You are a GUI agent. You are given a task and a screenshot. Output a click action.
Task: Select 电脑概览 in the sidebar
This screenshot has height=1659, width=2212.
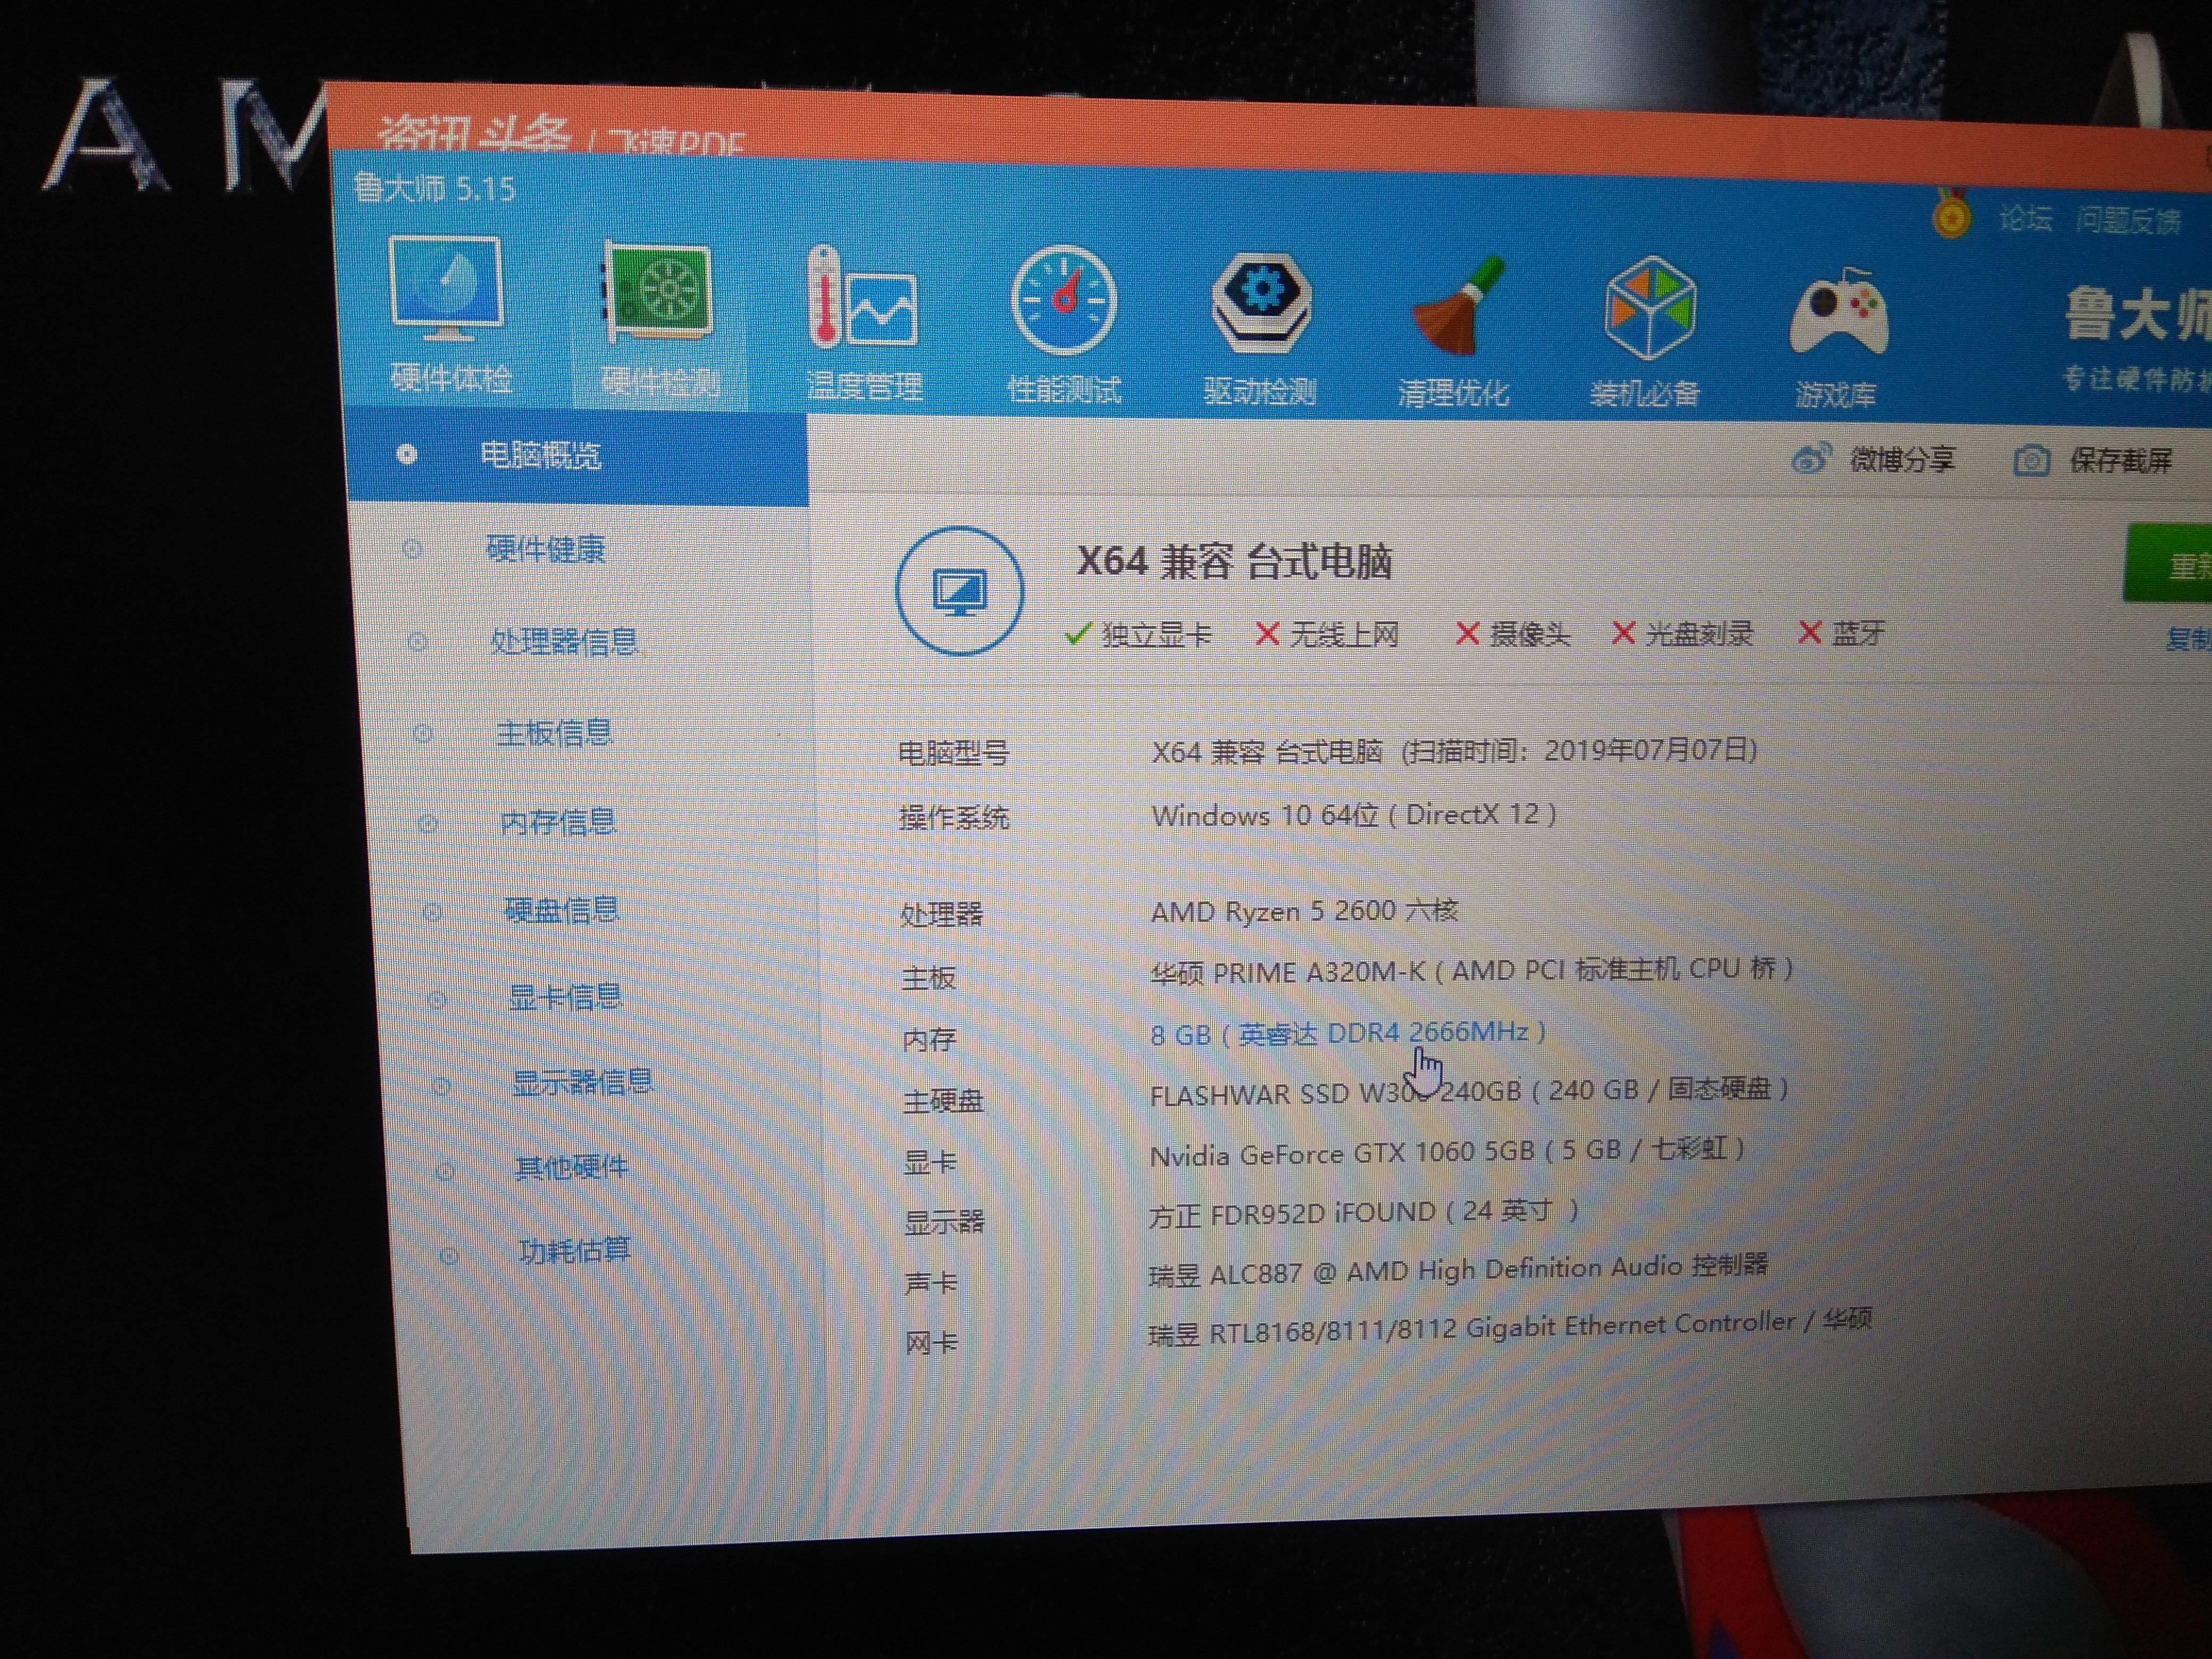[x=577, y=456]
